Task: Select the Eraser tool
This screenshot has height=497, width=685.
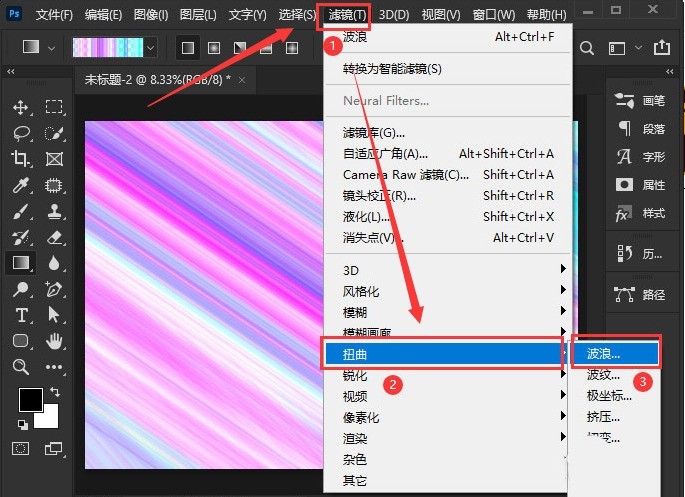Action: [x=54, y=238]
